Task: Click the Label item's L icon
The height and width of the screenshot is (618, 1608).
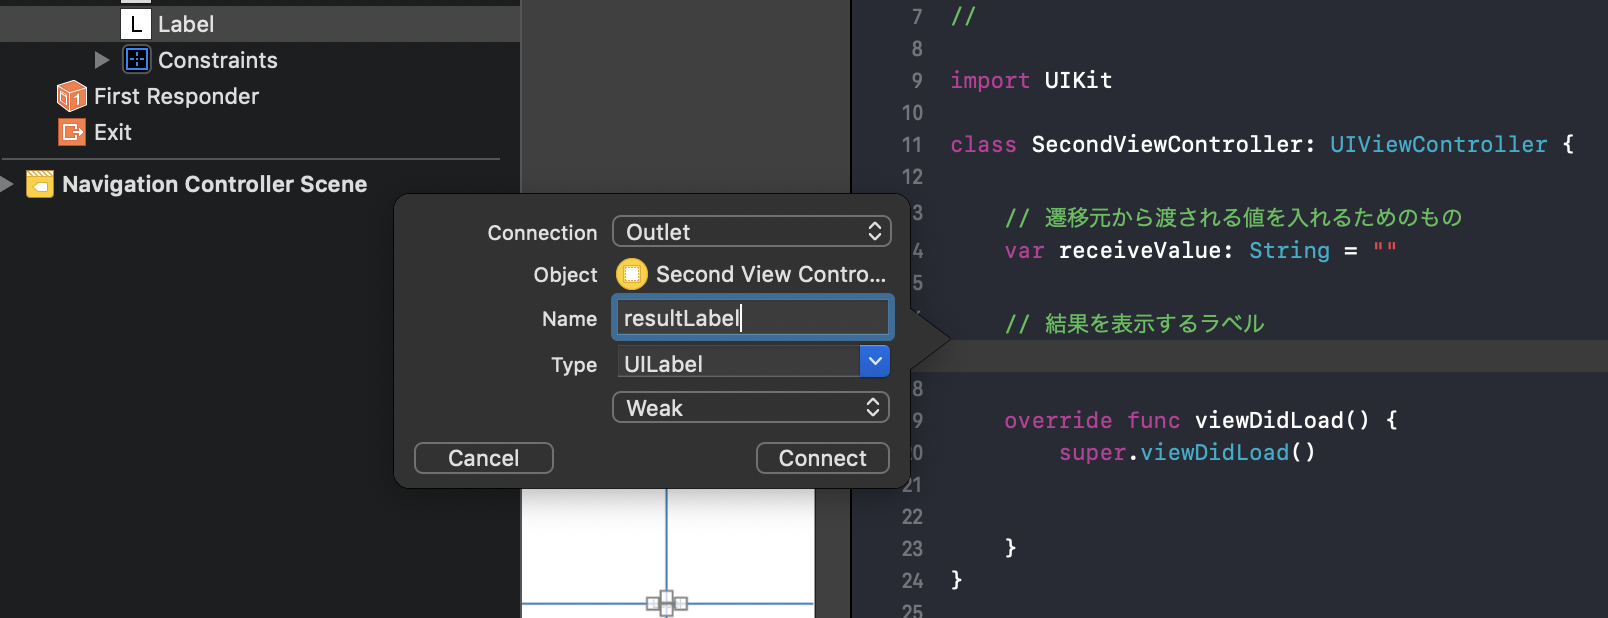Action: click(x=136, y=24)
